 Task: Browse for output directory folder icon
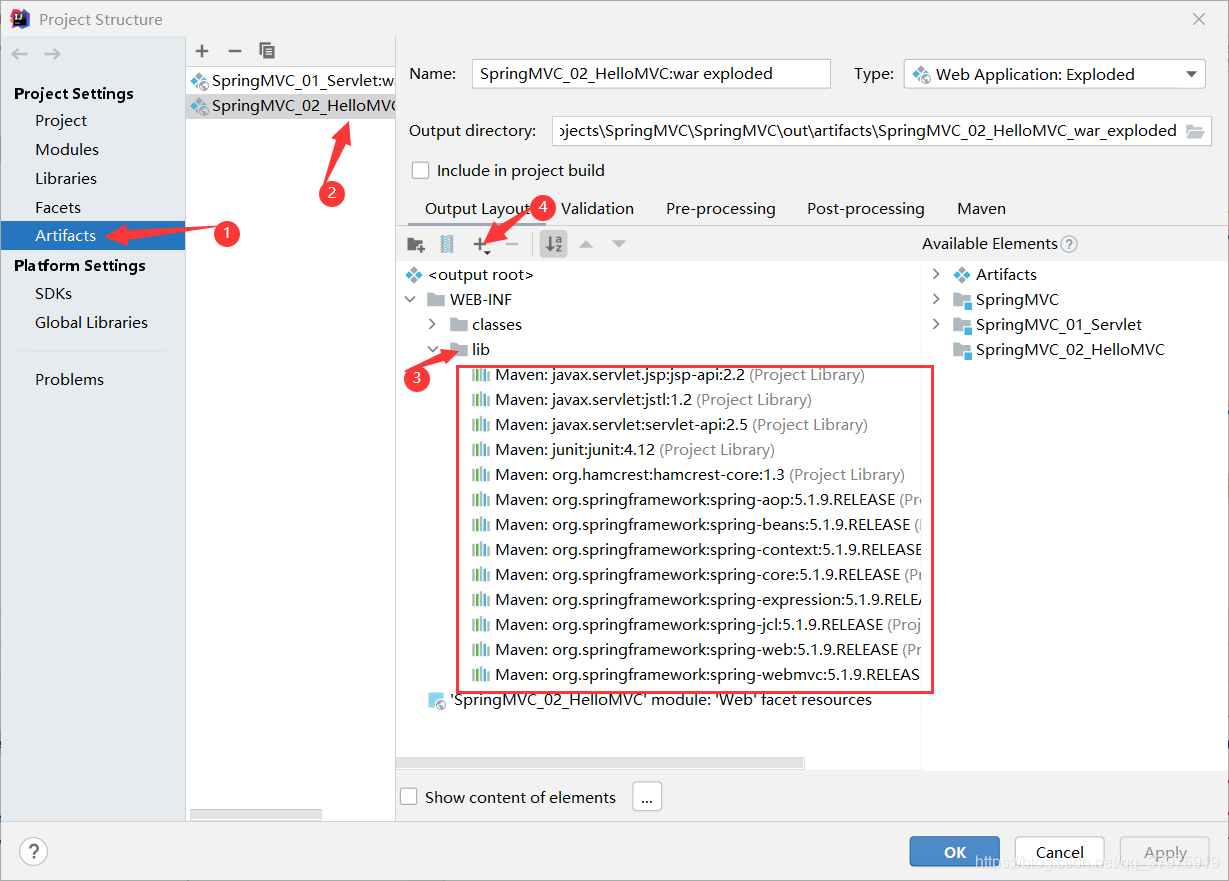1195,131
